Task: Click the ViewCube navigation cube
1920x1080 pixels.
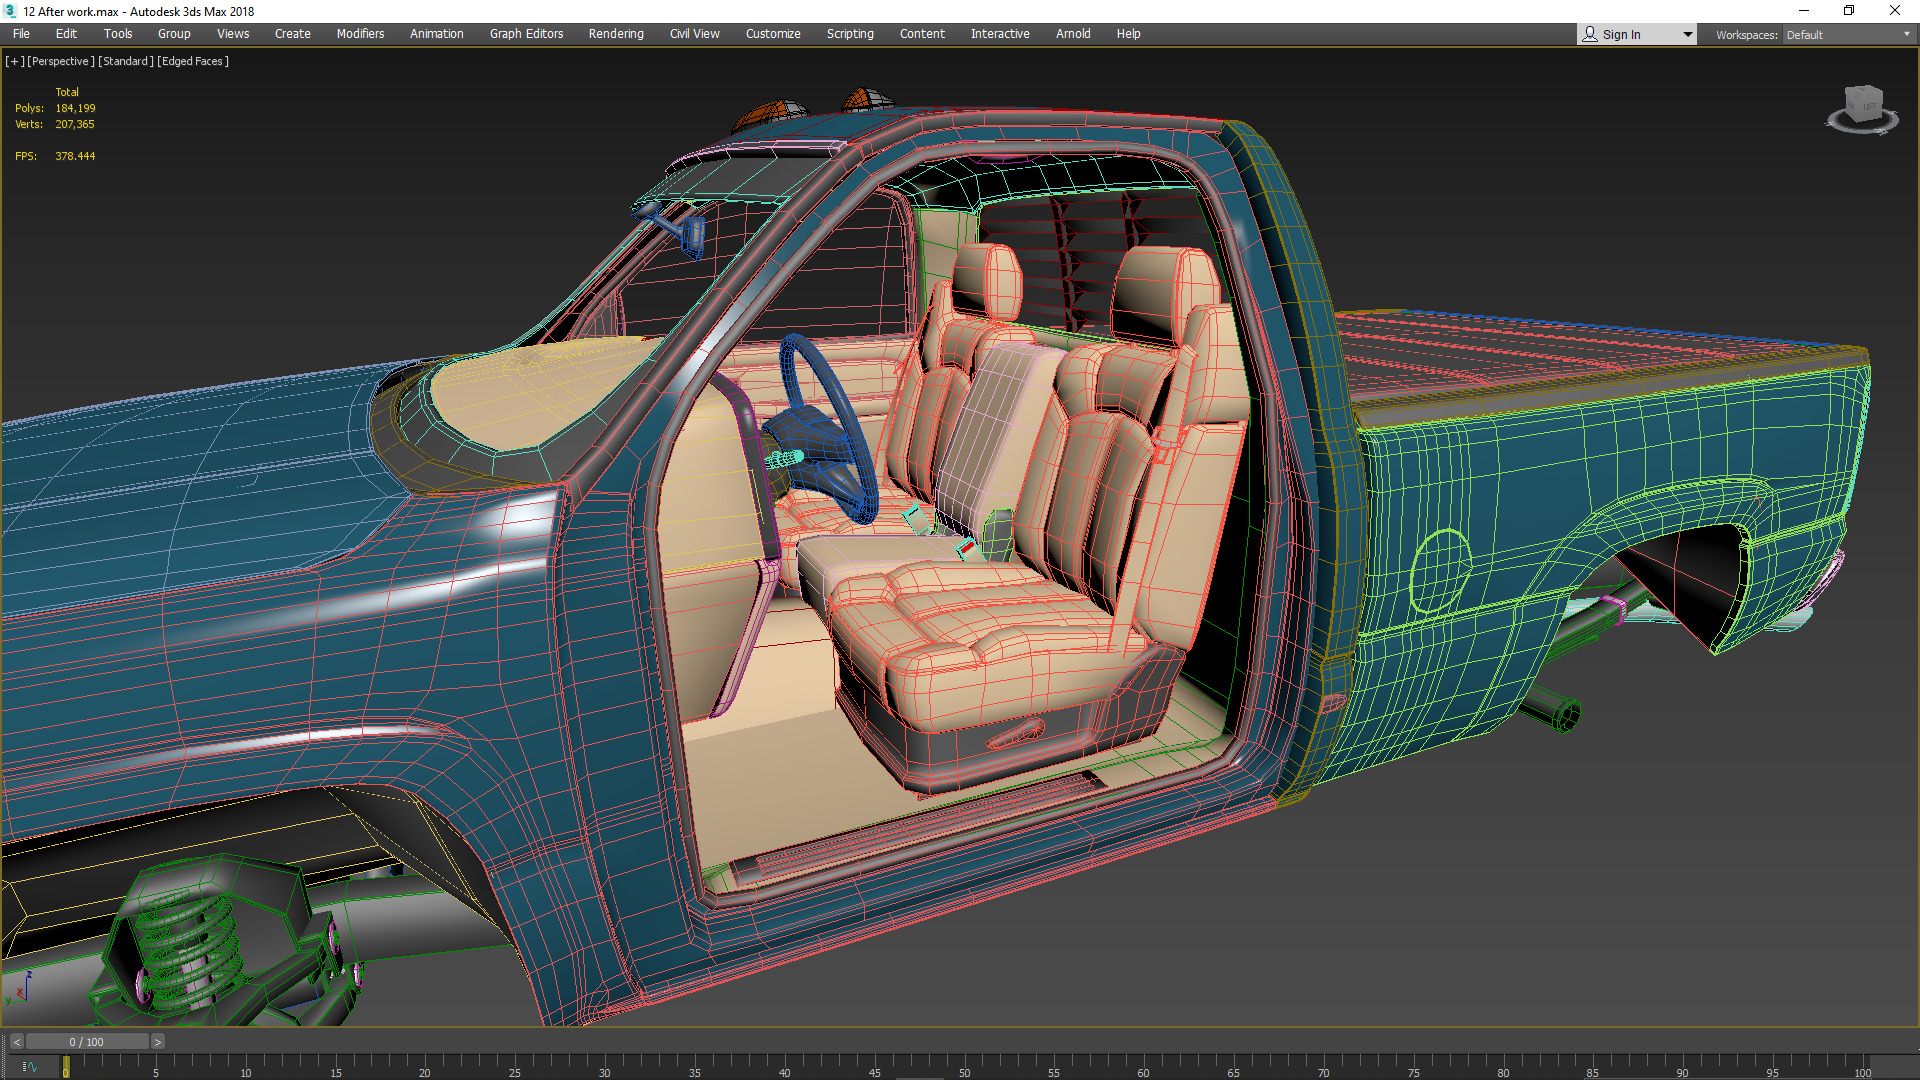Action: click(x=1862, y=106)
